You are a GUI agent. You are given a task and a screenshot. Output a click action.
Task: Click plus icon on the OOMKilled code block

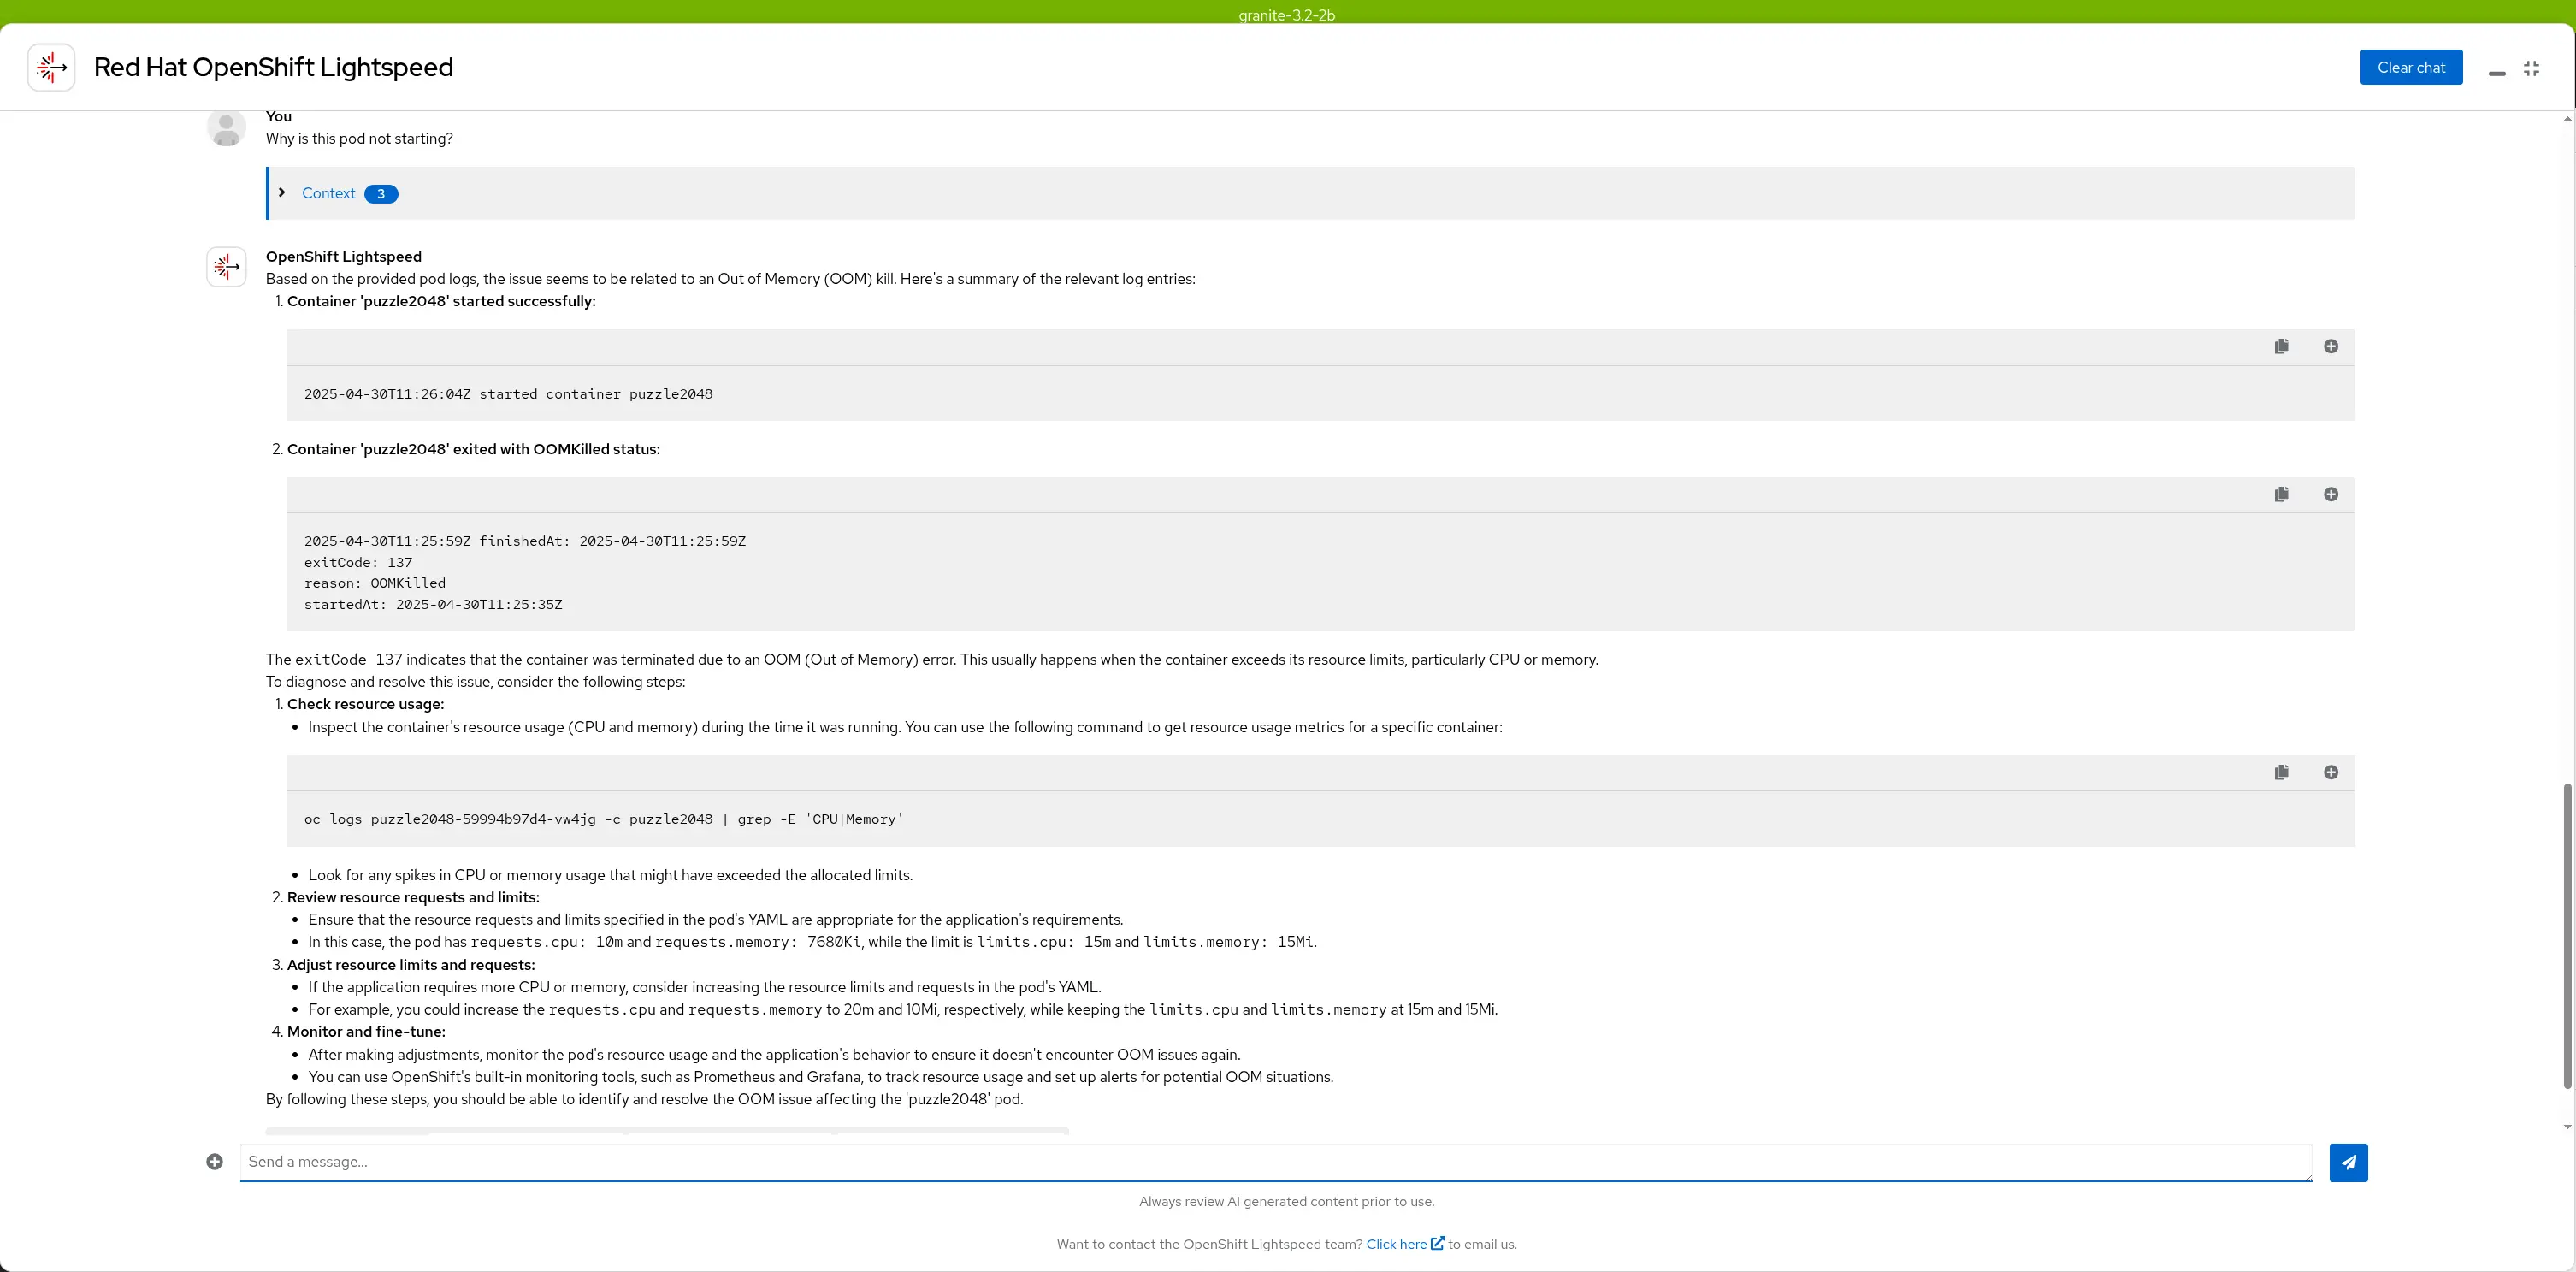[x=2330, y=494]
